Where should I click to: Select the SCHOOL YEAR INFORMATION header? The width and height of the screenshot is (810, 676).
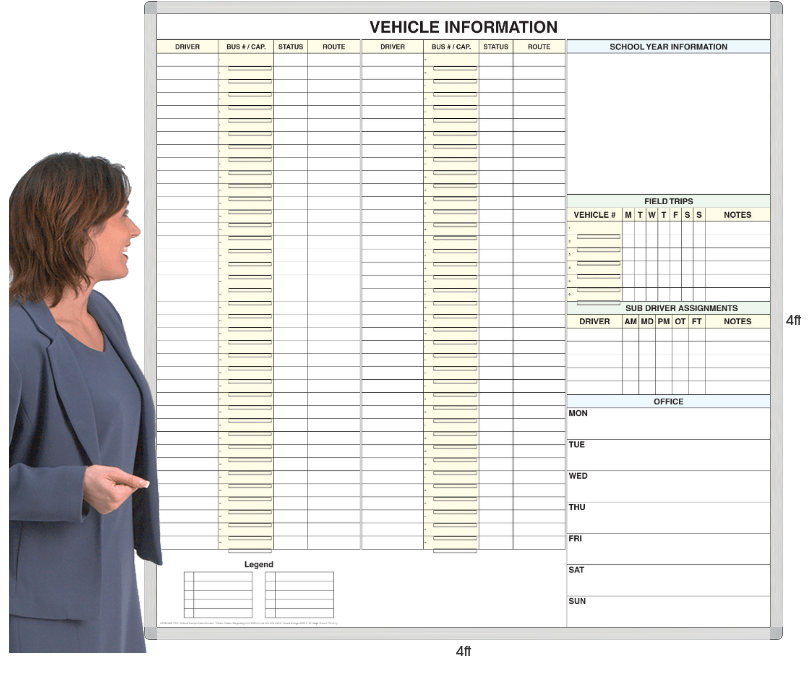(668, 47)
